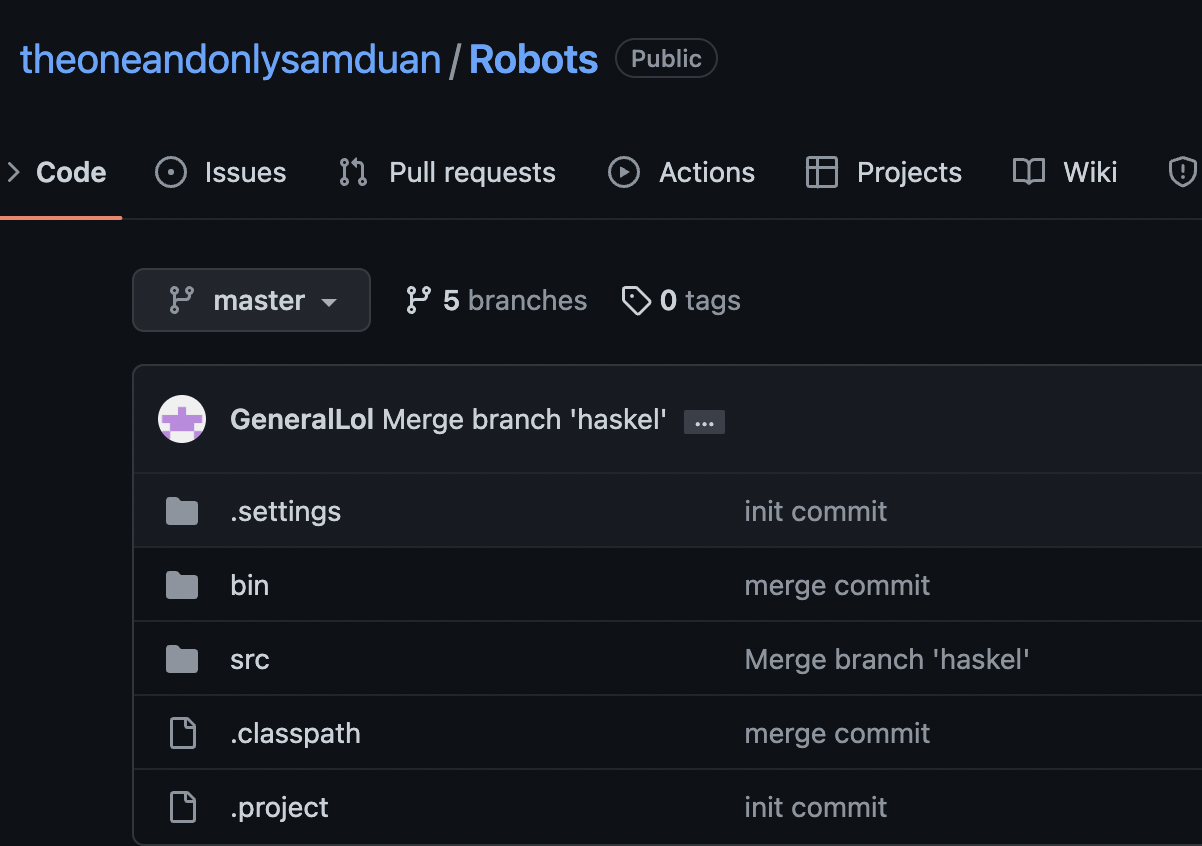Open the .project row 'init commit' message
The image size is (1202, 846).
[816, 807]
